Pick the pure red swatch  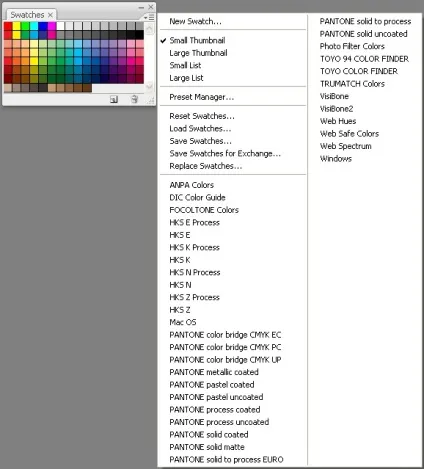(x=8, y=26)
